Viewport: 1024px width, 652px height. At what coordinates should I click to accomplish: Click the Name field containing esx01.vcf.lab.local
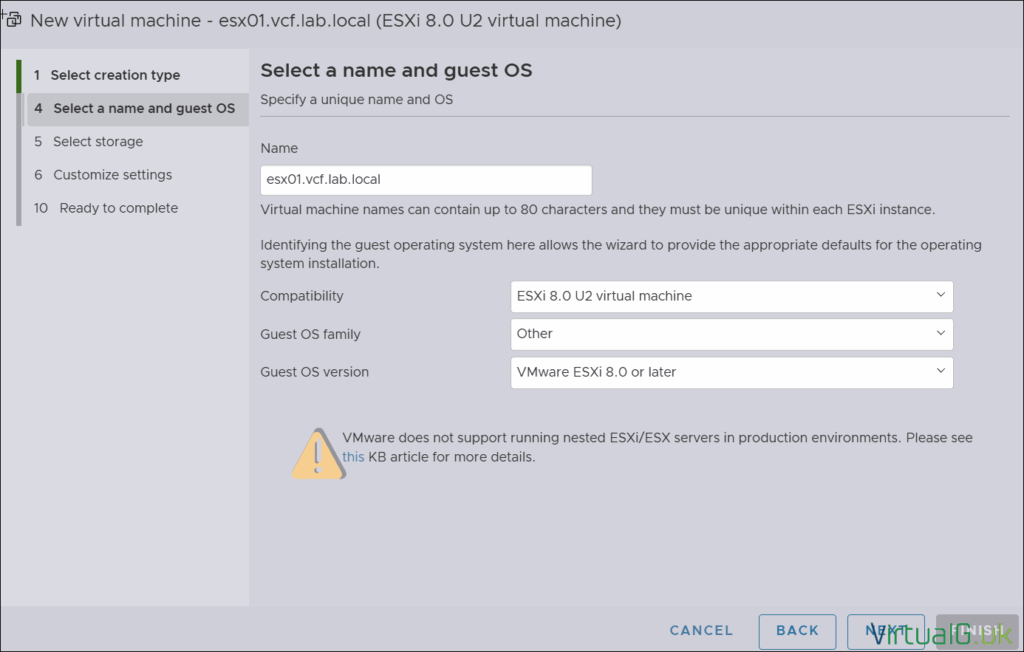(x=425, y=180)
